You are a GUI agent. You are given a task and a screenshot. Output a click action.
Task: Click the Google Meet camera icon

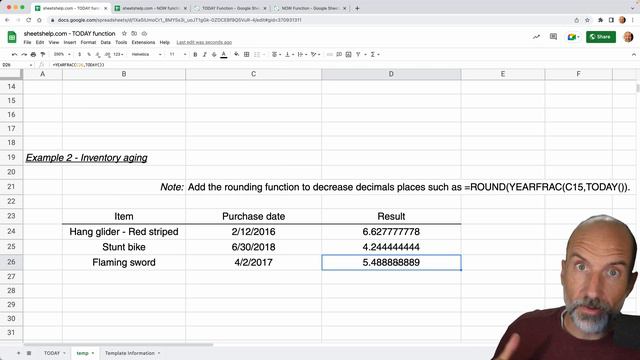(573, 37)
